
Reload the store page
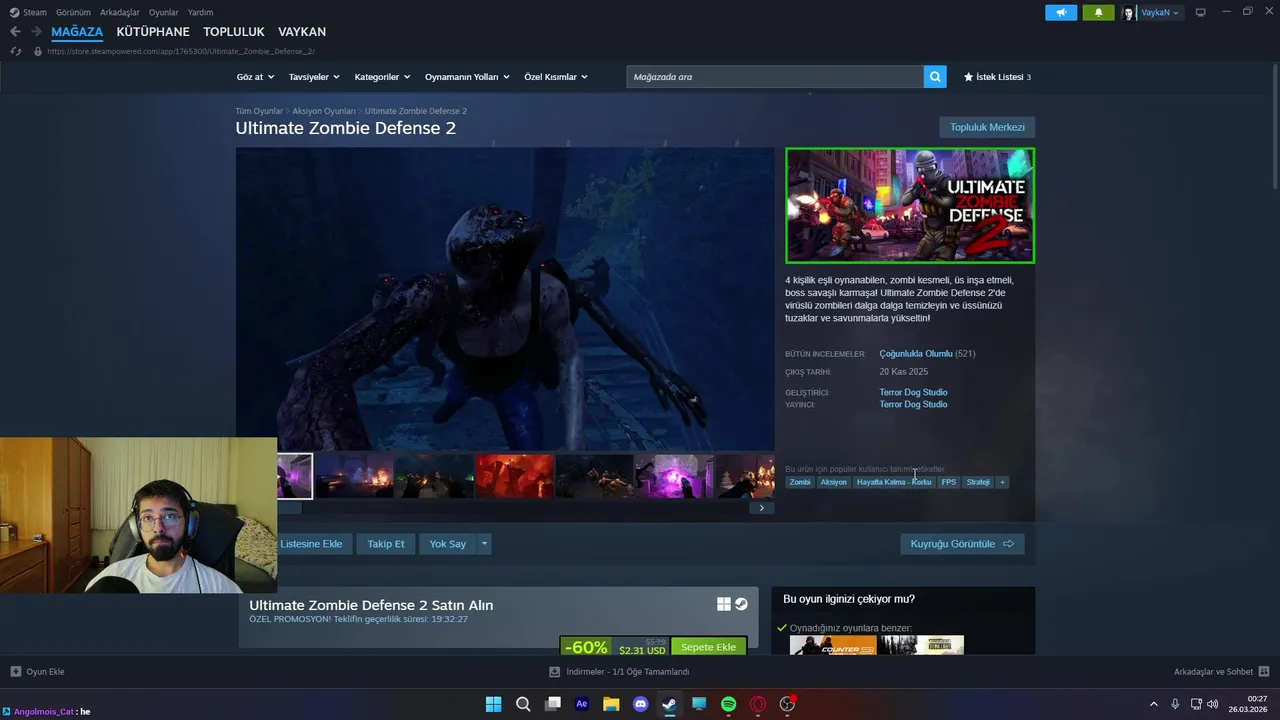[15, 51]
